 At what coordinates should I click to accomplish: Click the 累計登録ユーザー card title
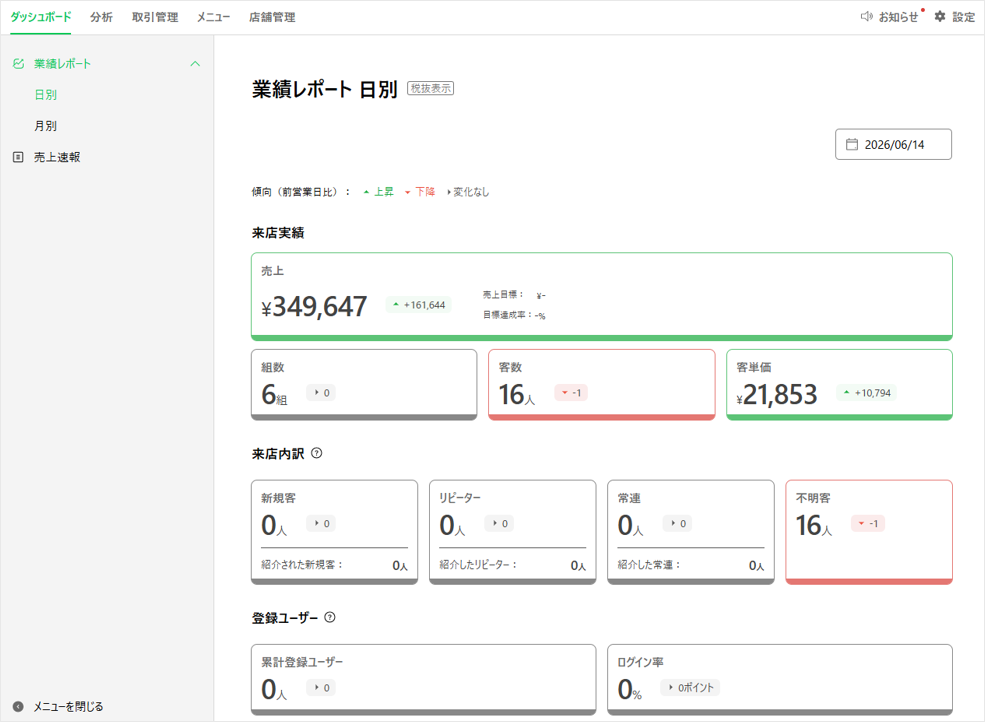click(302, 662)
